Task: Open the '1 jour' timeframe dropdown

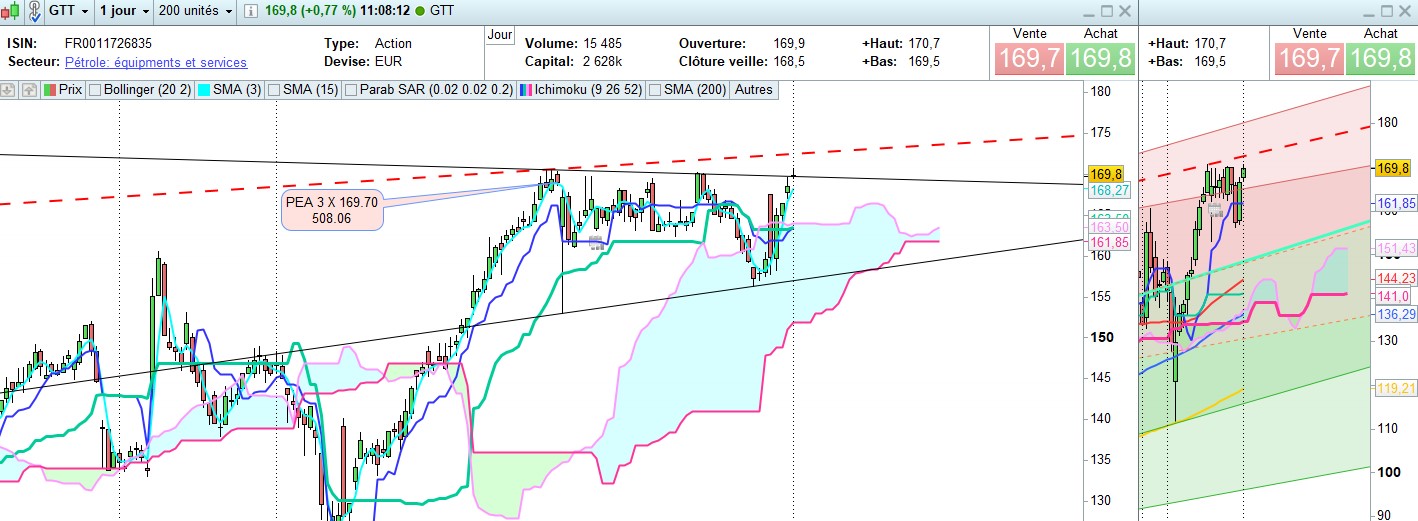Action: [125, 11]
